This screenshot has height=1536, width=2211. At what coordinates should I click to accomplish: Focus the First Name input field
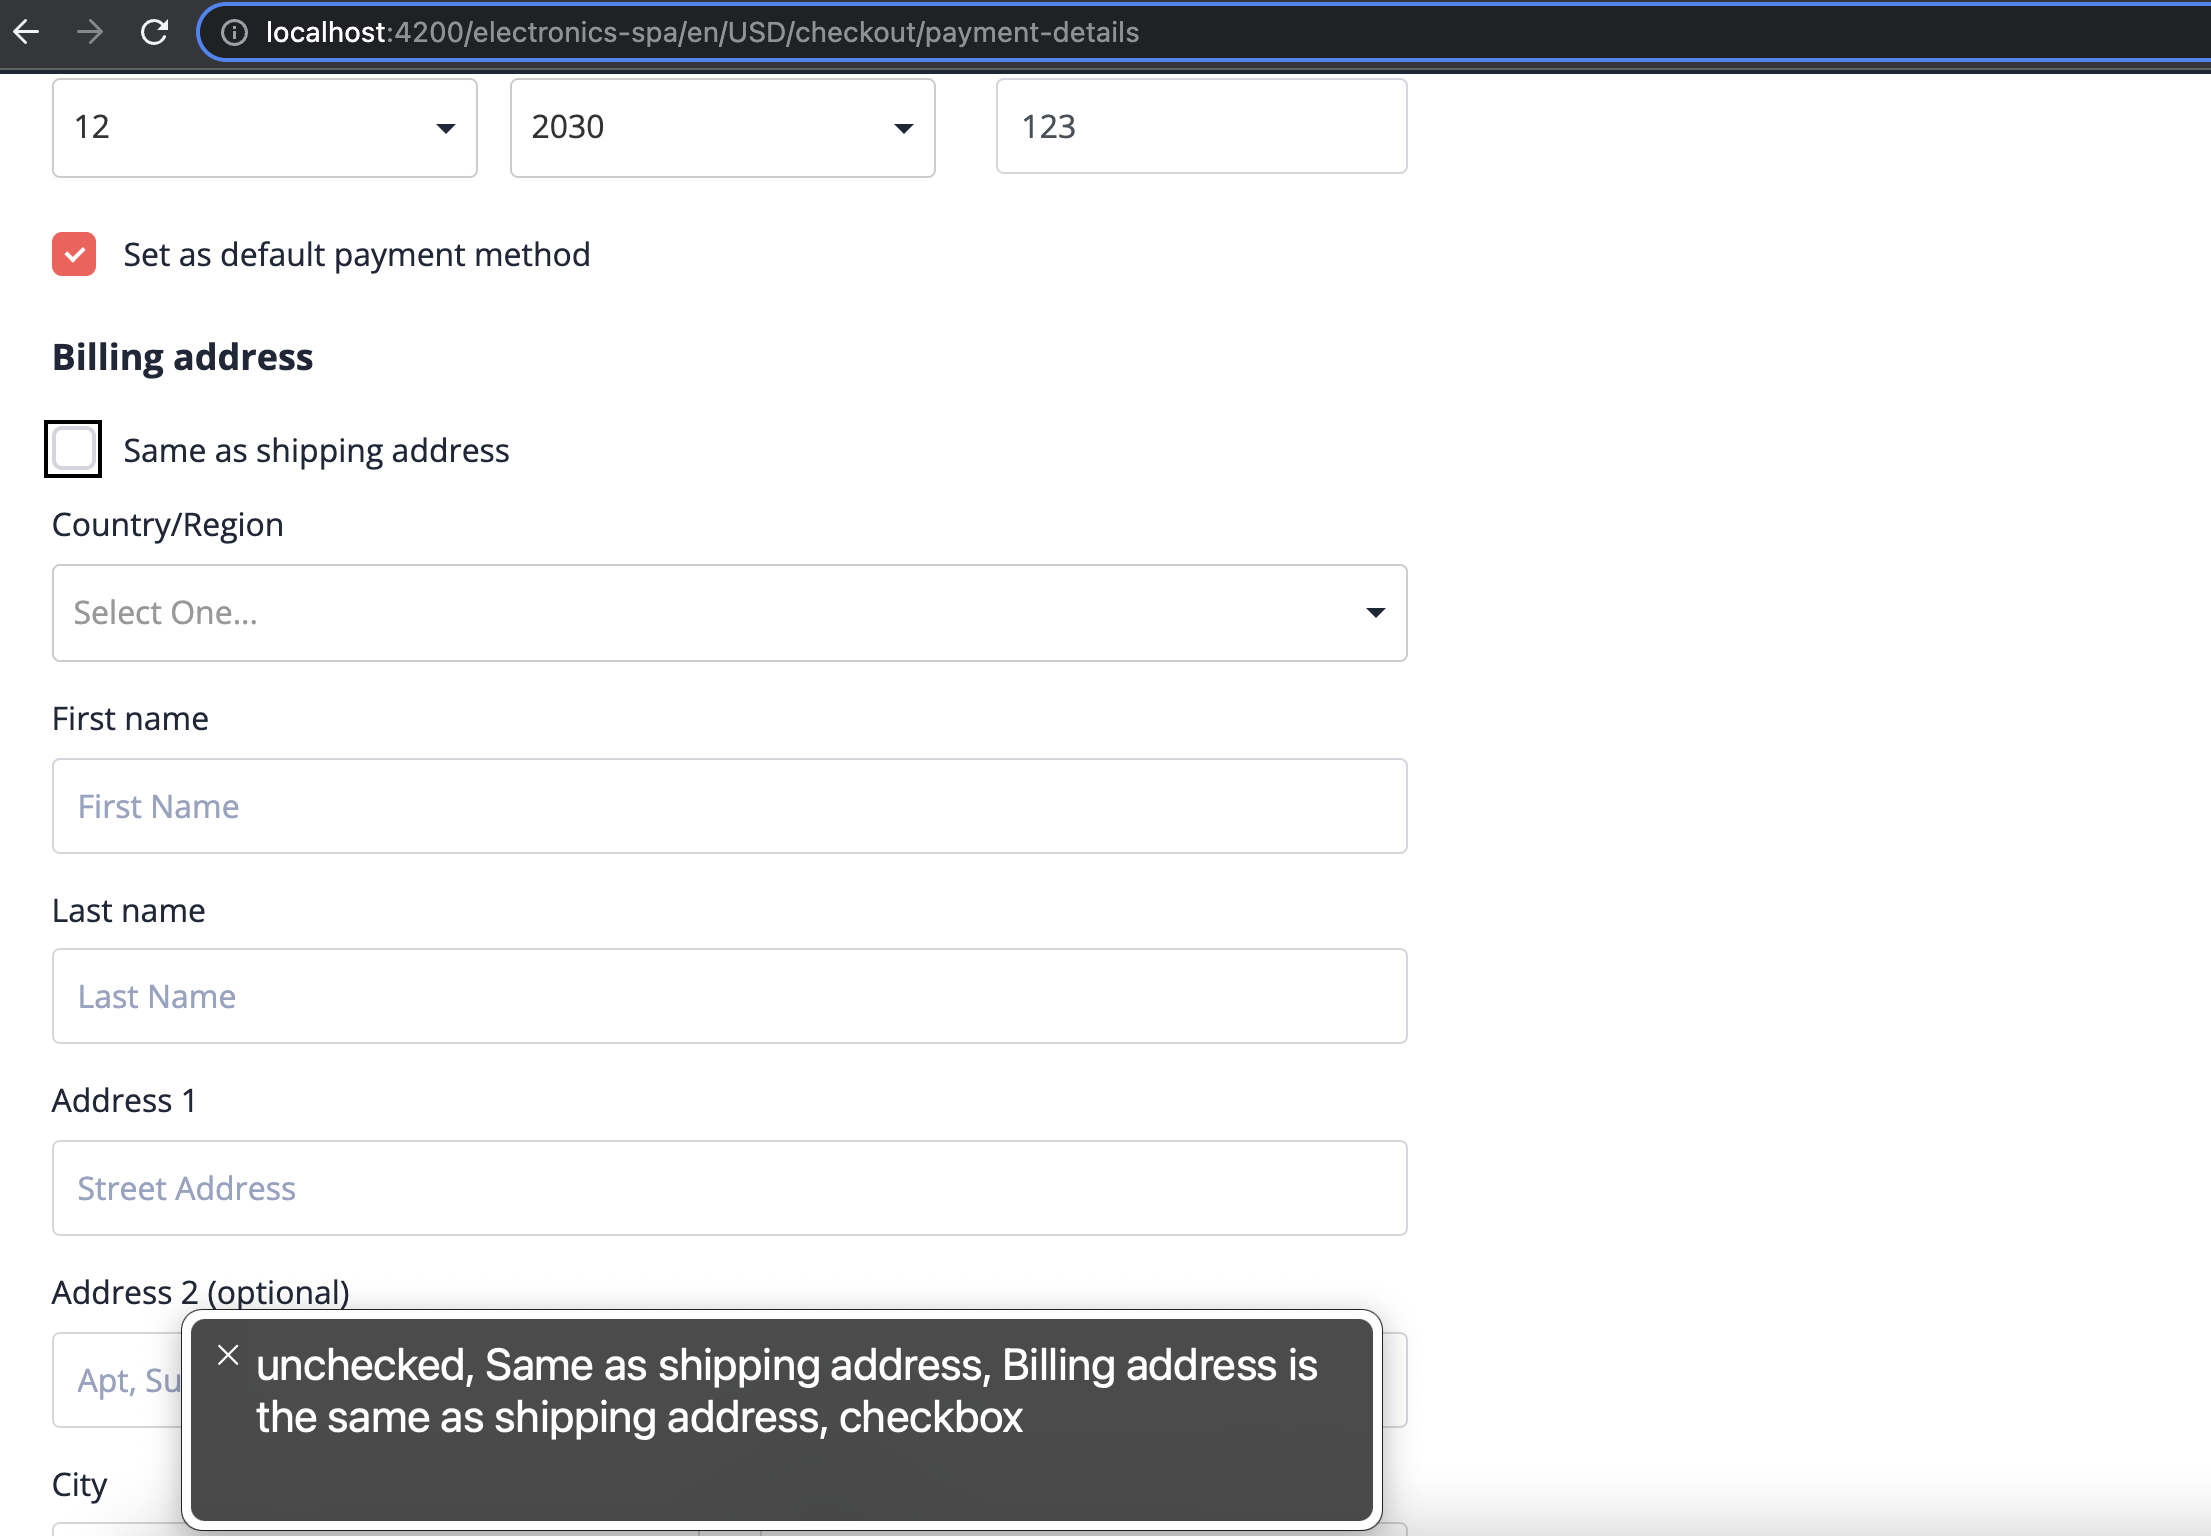click(729, 806)
